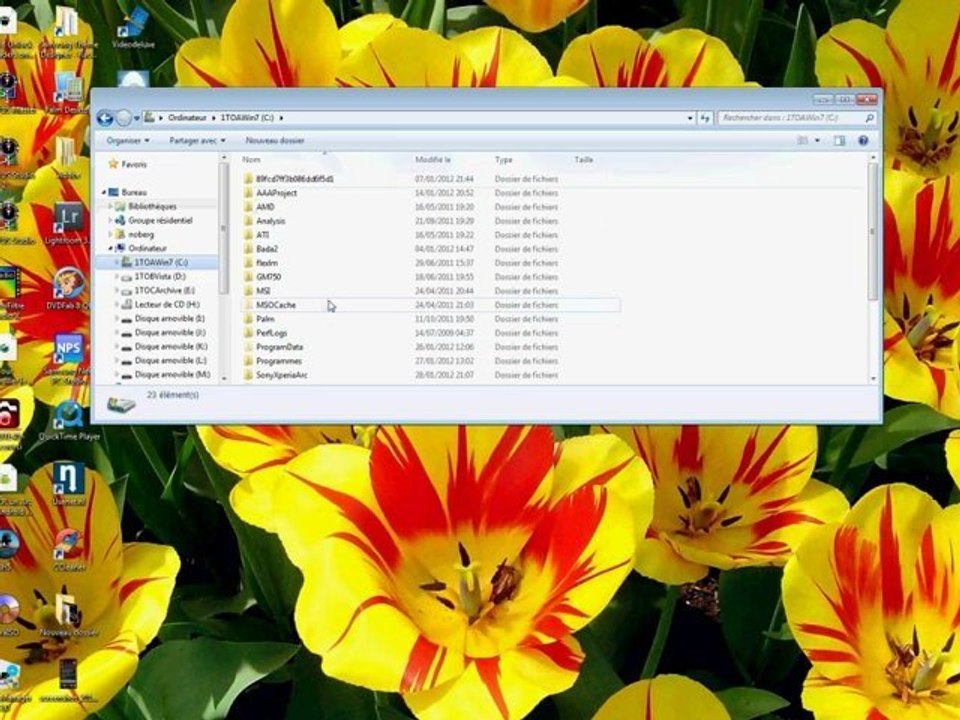The width and height of the screenshot is (960, 720).
Task: Change the view with the view mode icon
Action: pos(803,141)
